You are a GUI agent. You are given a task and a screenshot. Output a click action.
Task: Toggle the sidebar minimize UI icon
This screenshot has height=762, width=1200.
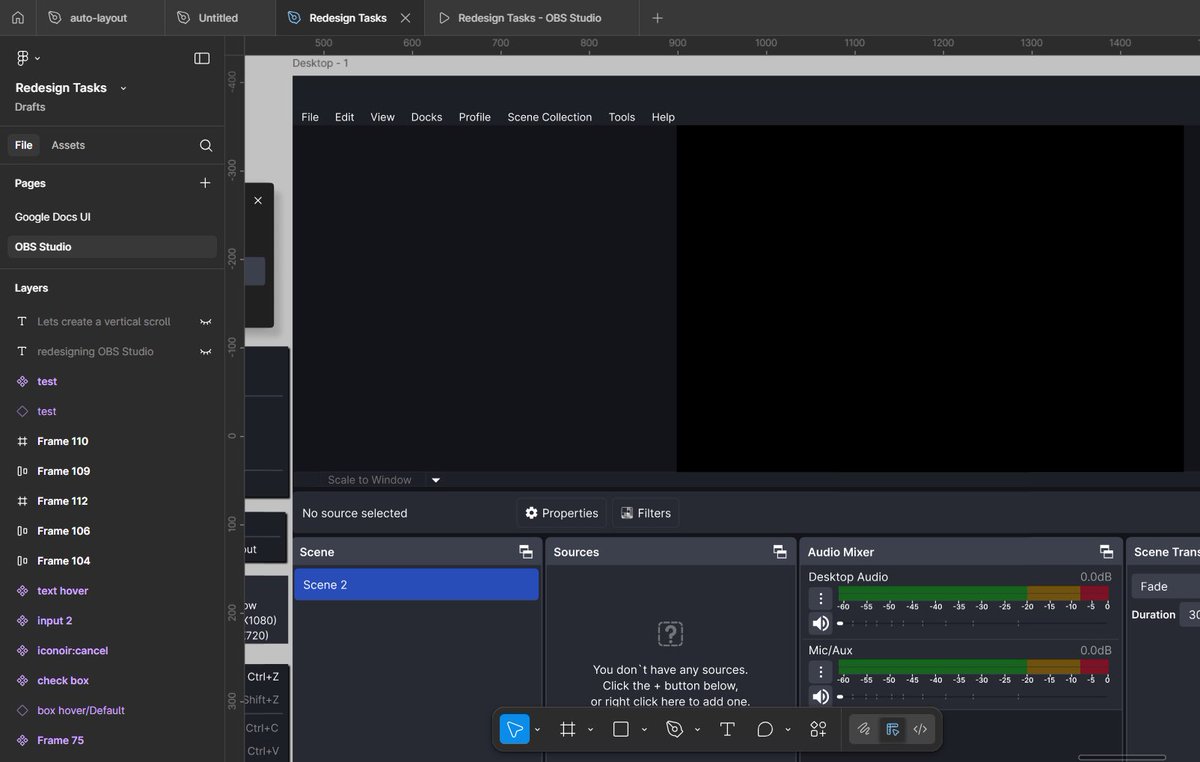click(202, 58)
